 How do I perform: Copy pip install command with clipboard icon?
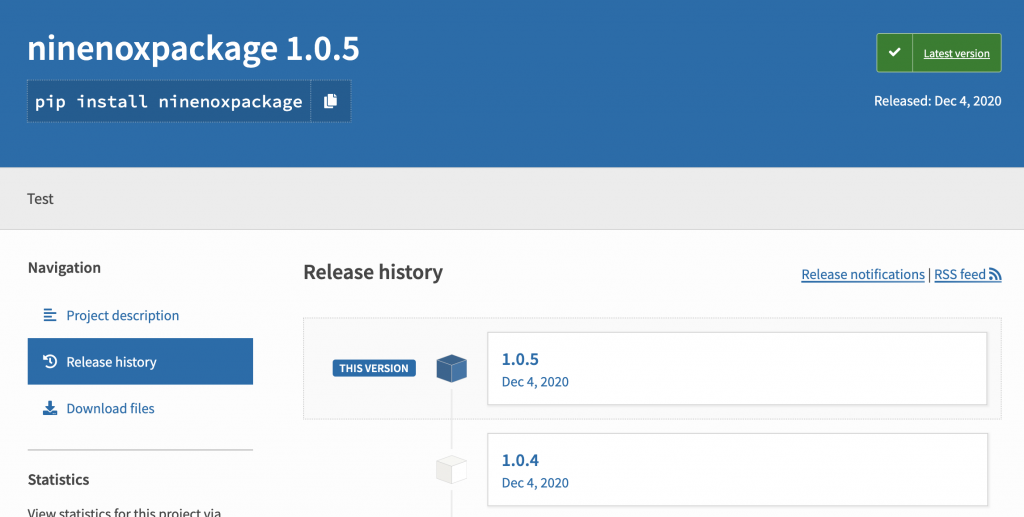tap(330, 101)
